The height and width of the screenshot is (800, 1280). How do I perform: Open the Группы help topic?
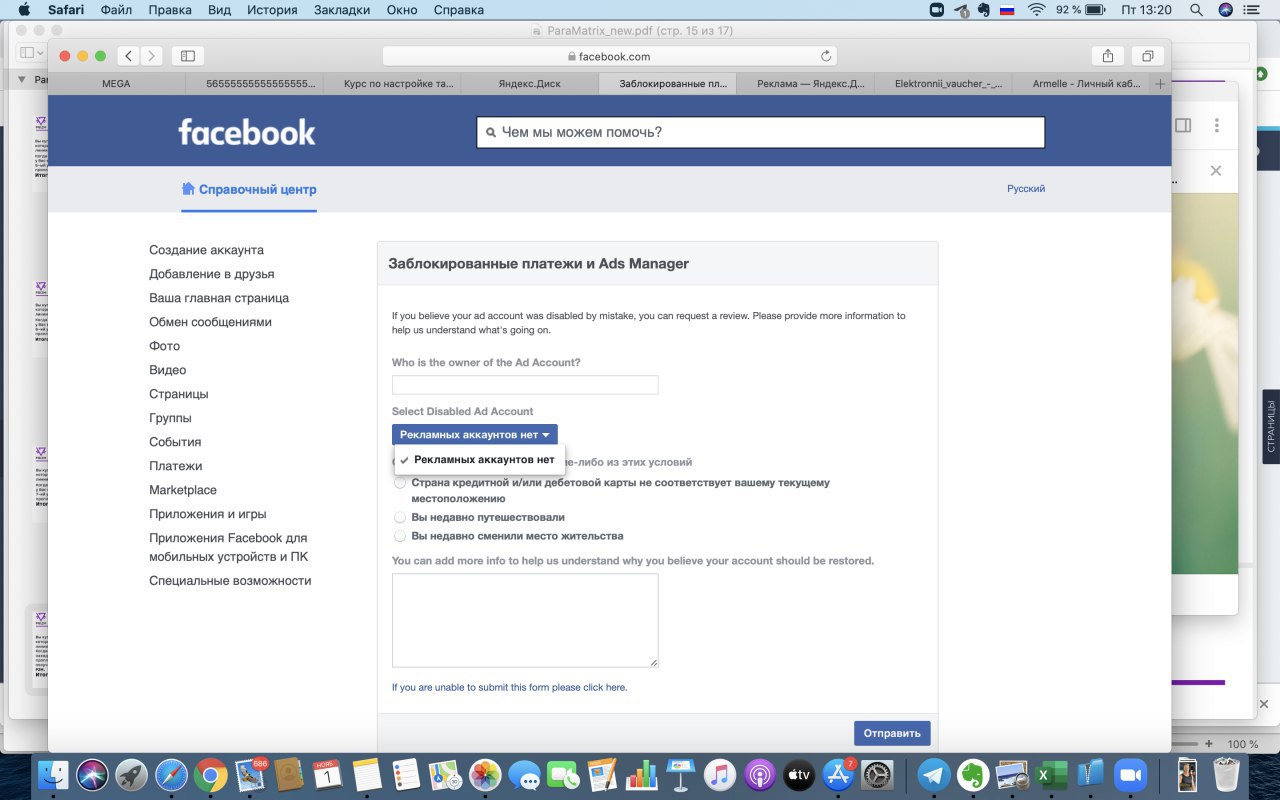tap(170, 418)
